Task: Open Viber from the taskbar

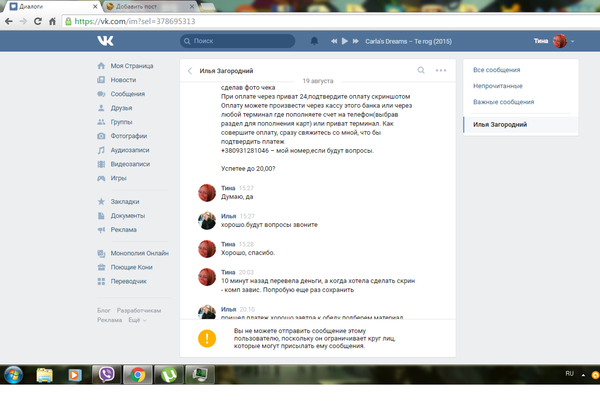Action: (109, 375)
